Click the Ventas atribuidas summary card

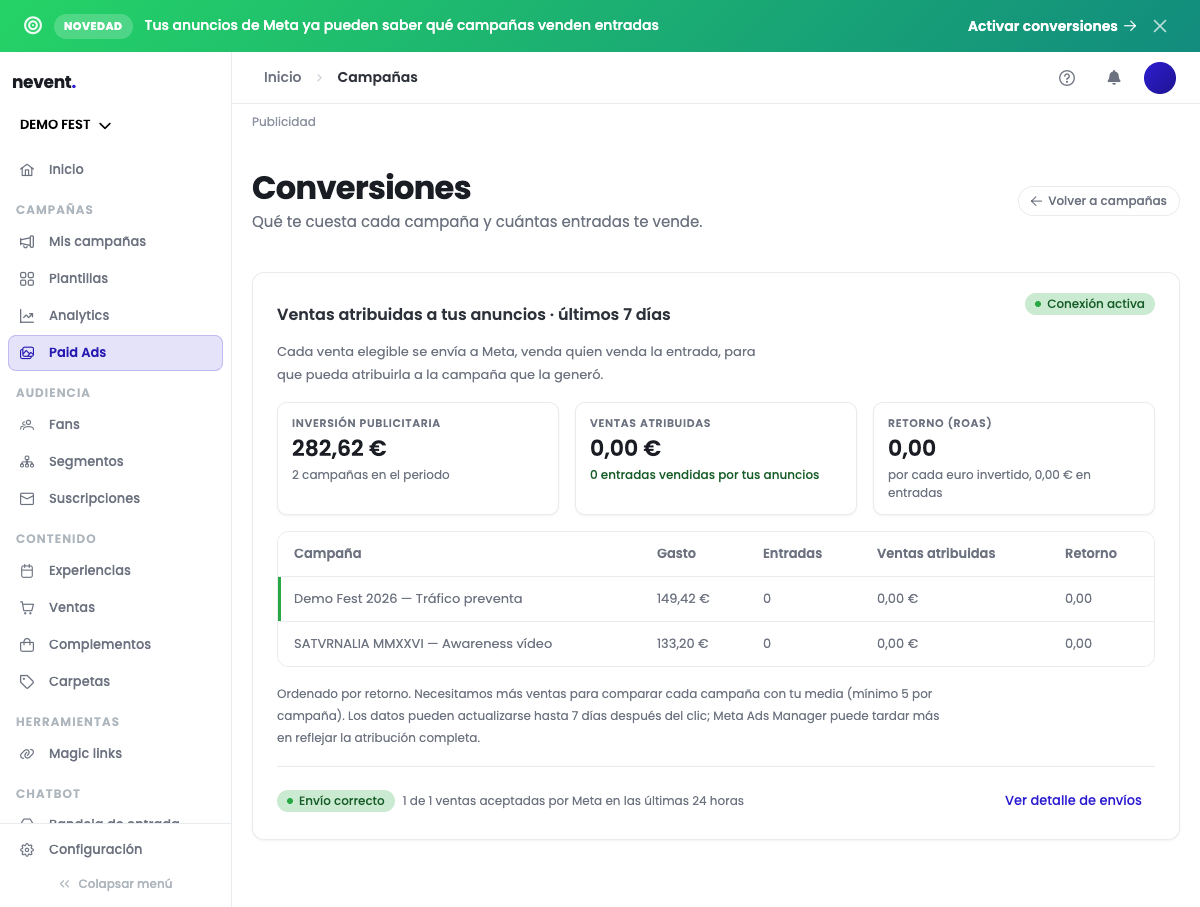(716, 459)
